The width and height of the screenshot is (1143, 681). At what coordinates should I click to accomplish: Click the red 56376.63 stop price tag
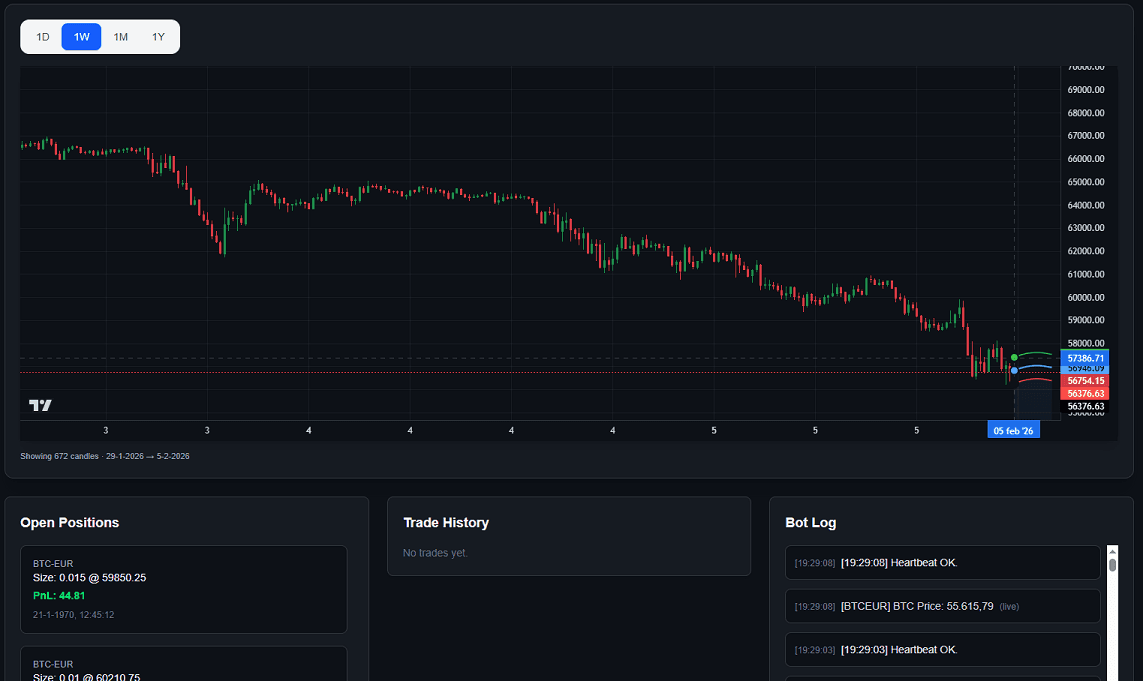1084,393
